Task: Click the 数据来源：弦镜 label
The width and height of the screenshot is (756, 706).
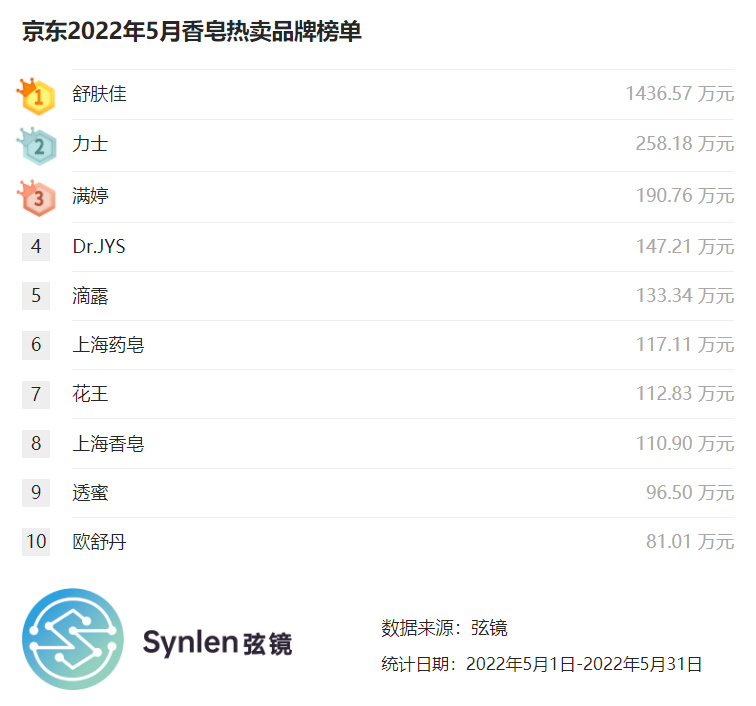Action: (x=444, y=628)
